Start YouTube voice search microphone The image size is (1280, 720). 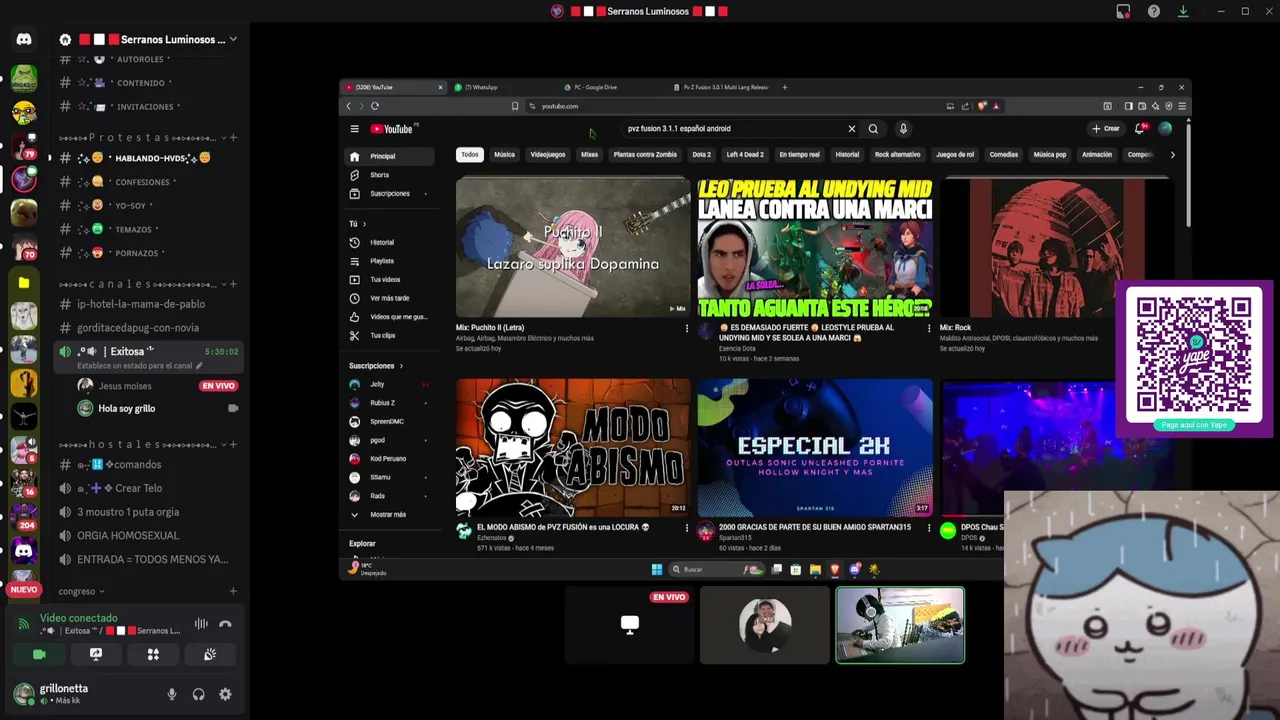(903, 129)
